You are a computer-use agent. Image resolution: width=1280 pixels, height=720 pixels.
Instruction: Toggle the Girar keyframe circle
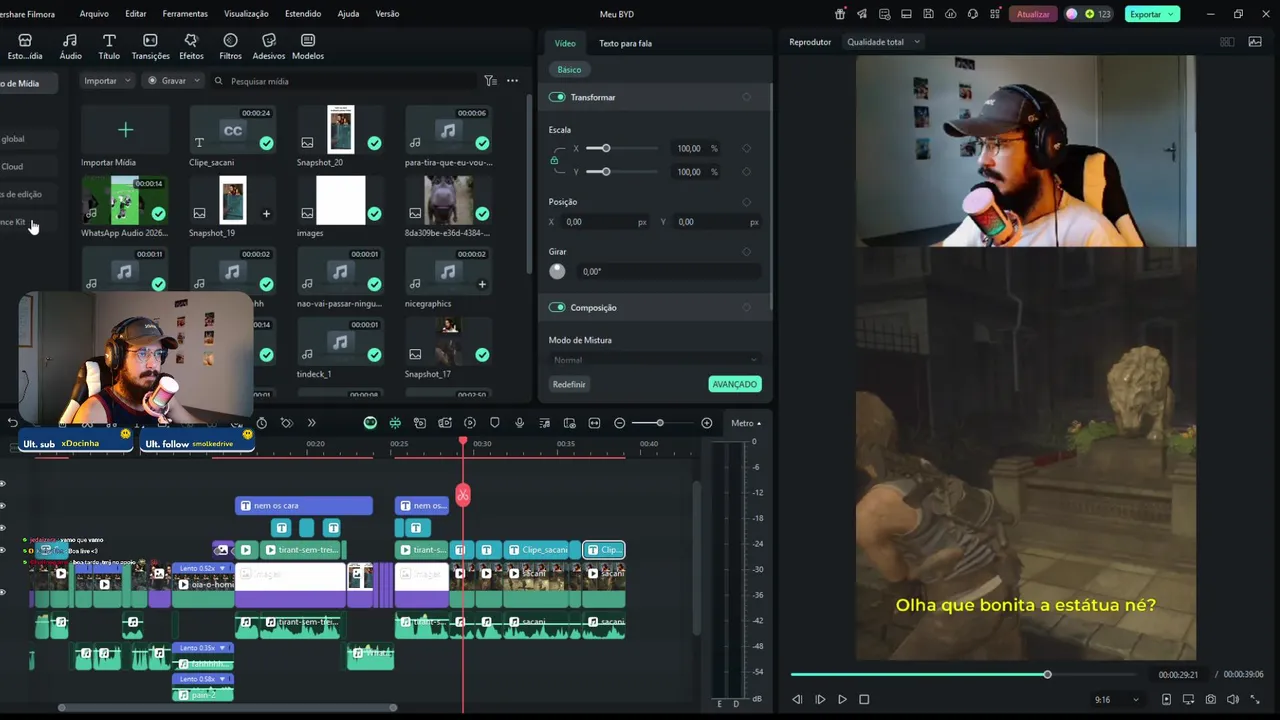(x=746, y=252)
